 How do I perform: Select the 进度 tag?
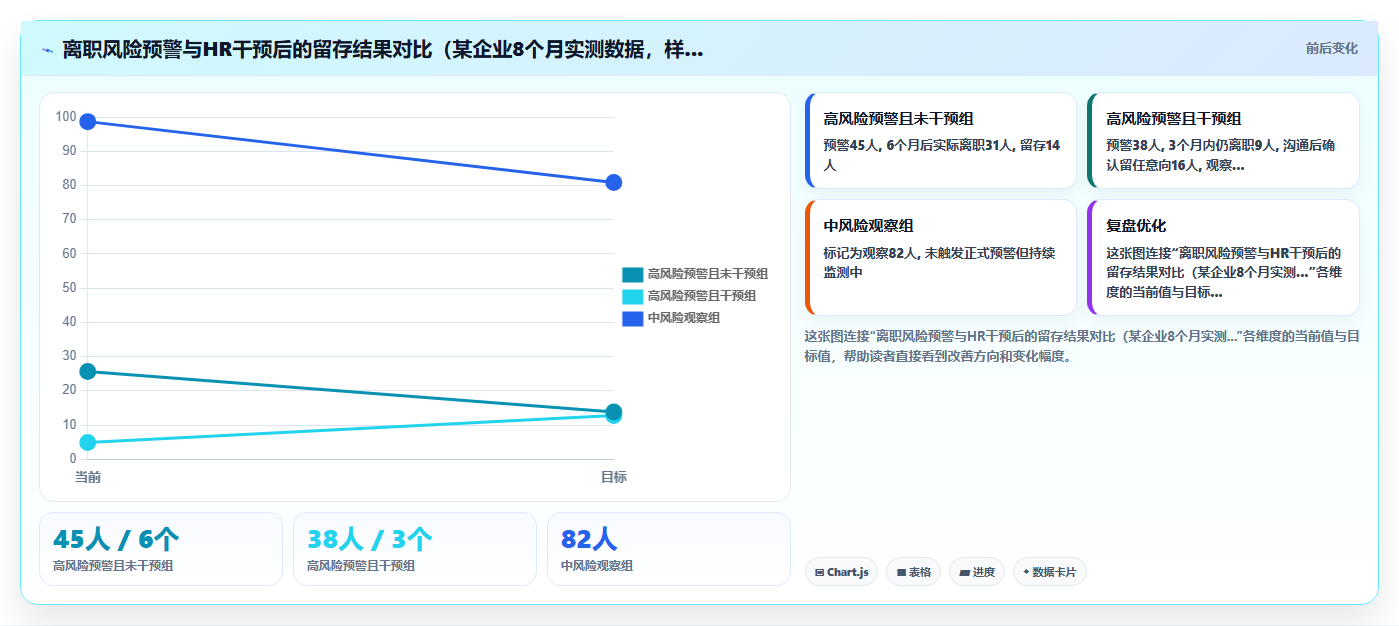click(977, 572)
